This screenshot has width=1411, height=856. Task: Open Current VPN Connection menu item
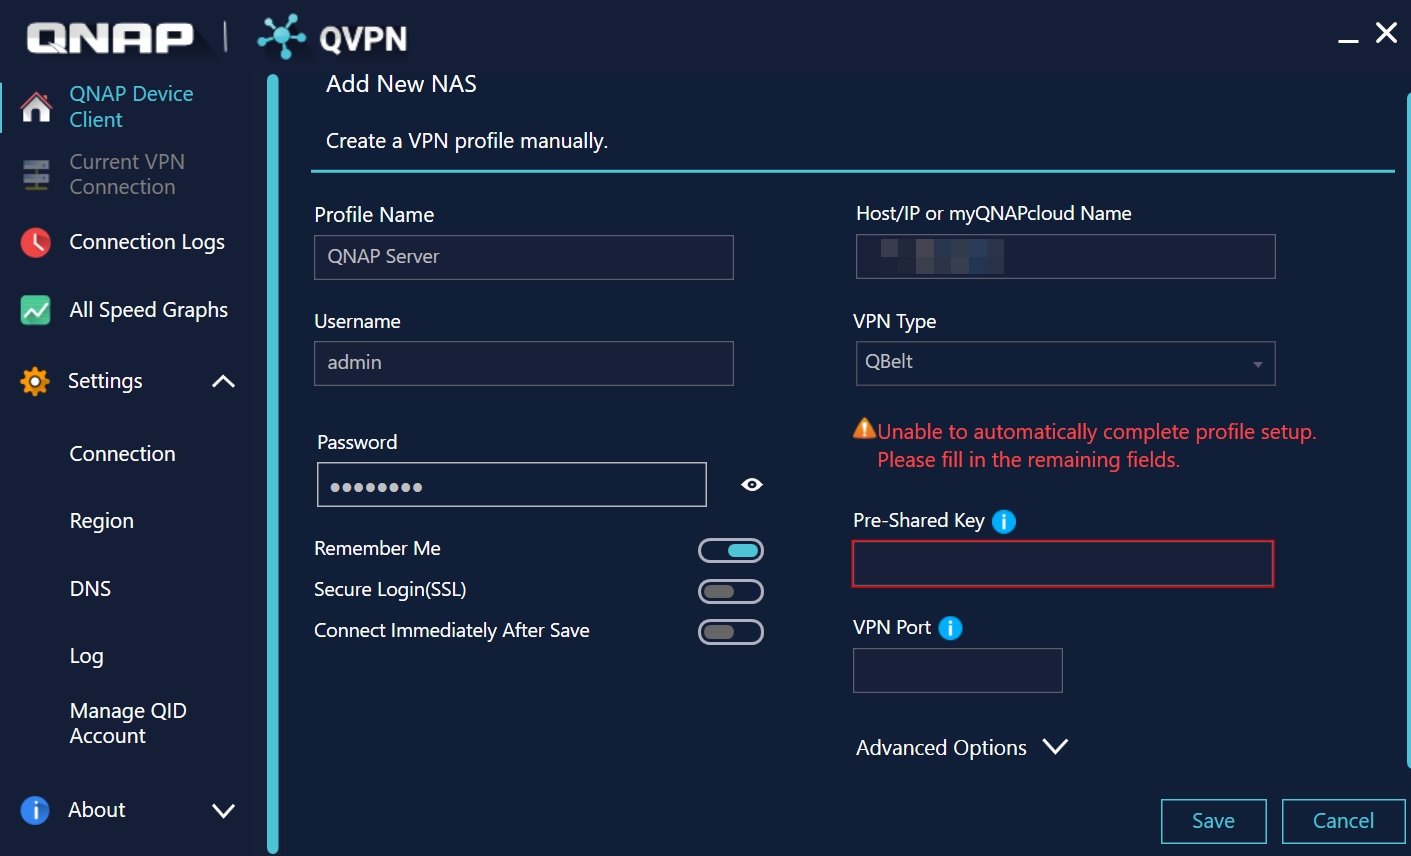127,174
